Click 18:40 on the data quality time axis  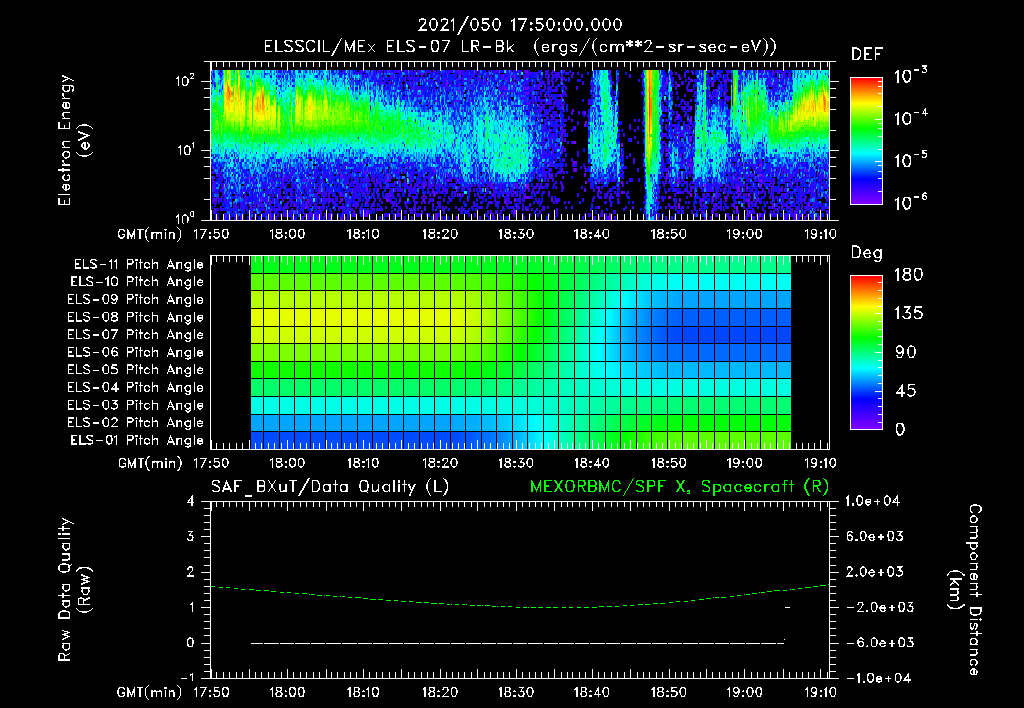(592, 692)
